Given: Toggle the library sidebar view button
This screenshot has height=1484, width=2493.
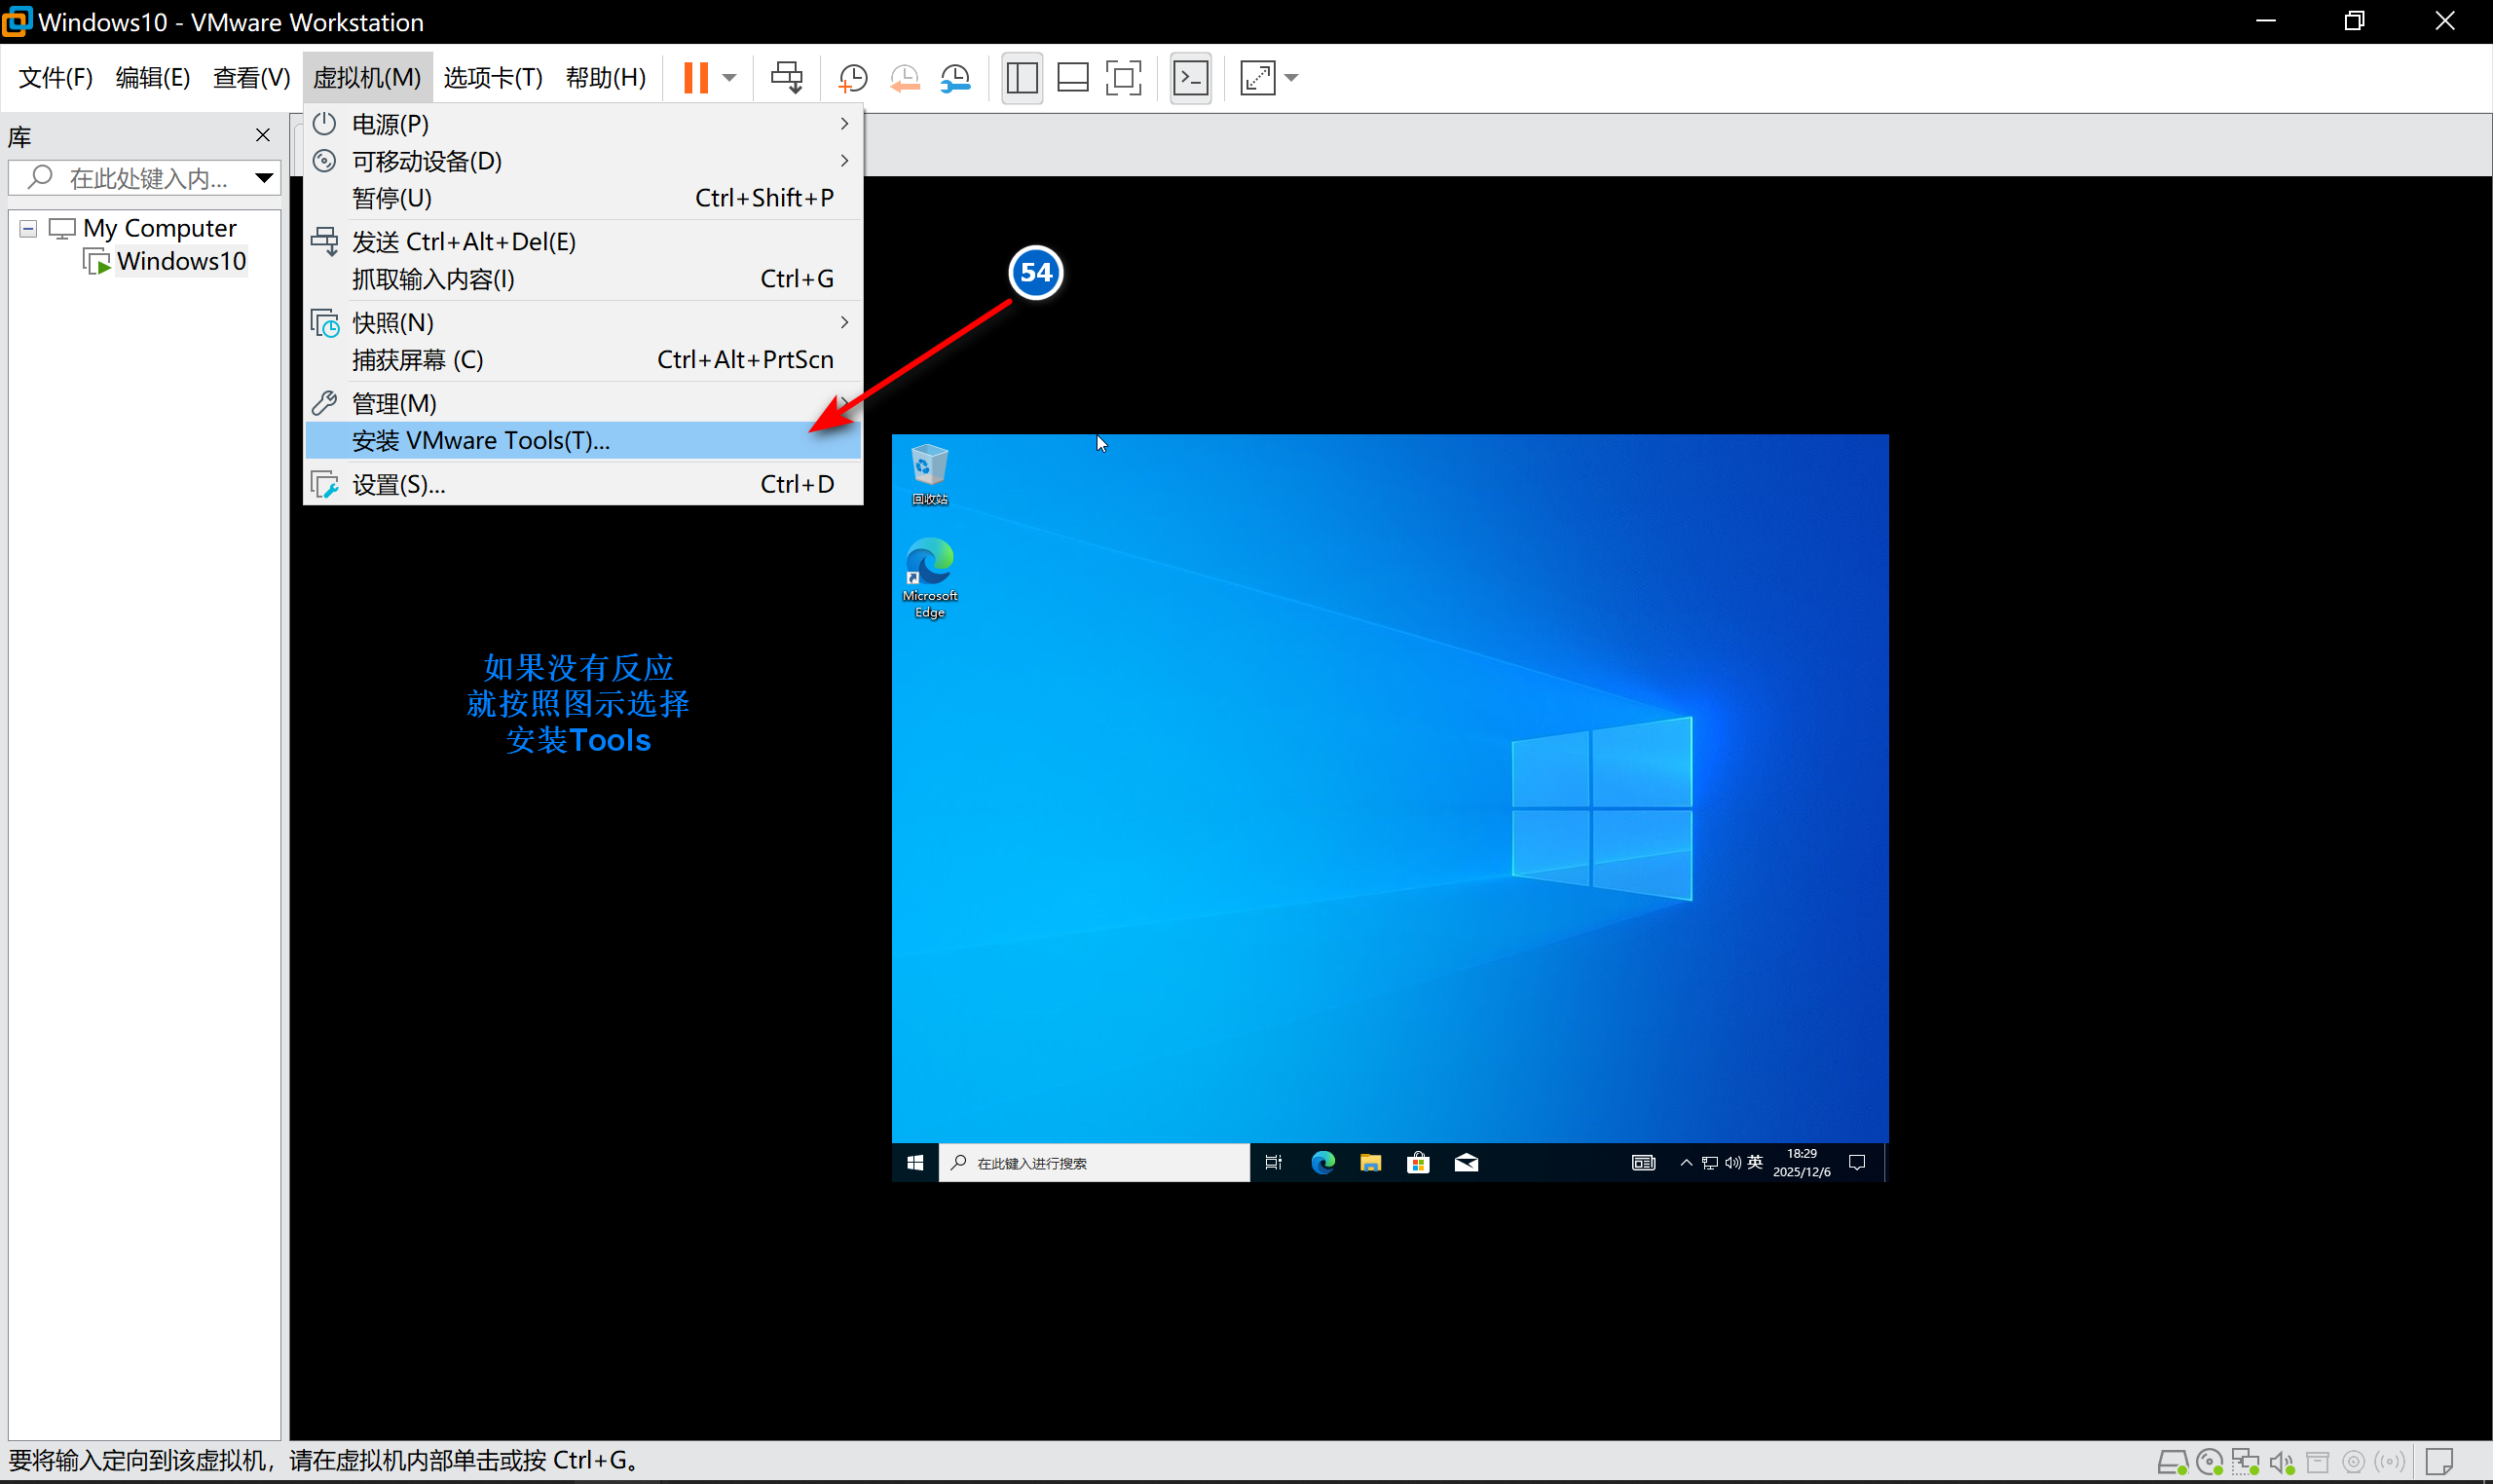Looking at the screenshot, I should coord(1022,78).
